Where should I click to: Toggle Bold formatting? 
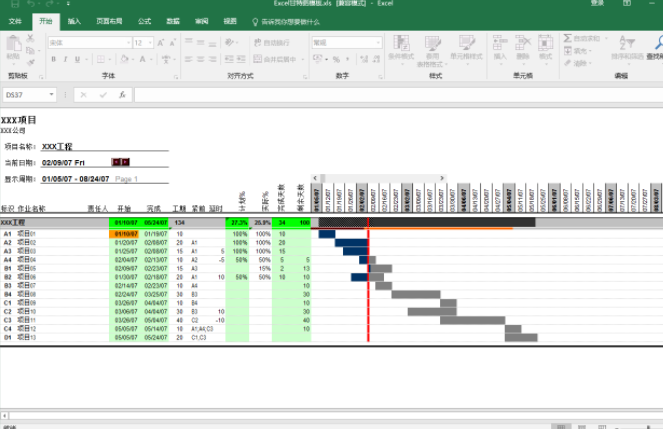click(54, 59)
